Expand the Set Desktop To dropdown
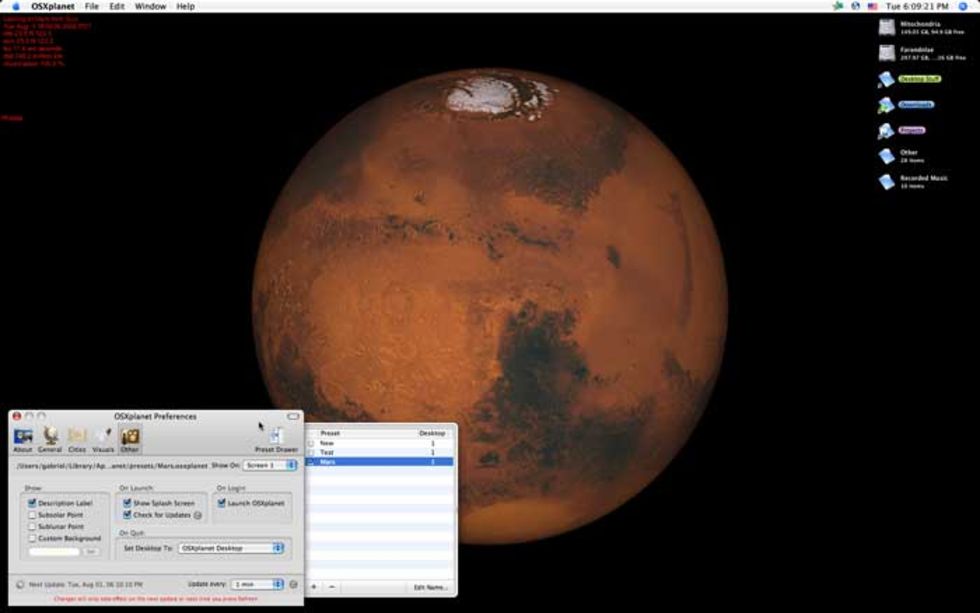The width and height of the screenshot is (980, 613). pyautogui.click(x=232, y=548)
